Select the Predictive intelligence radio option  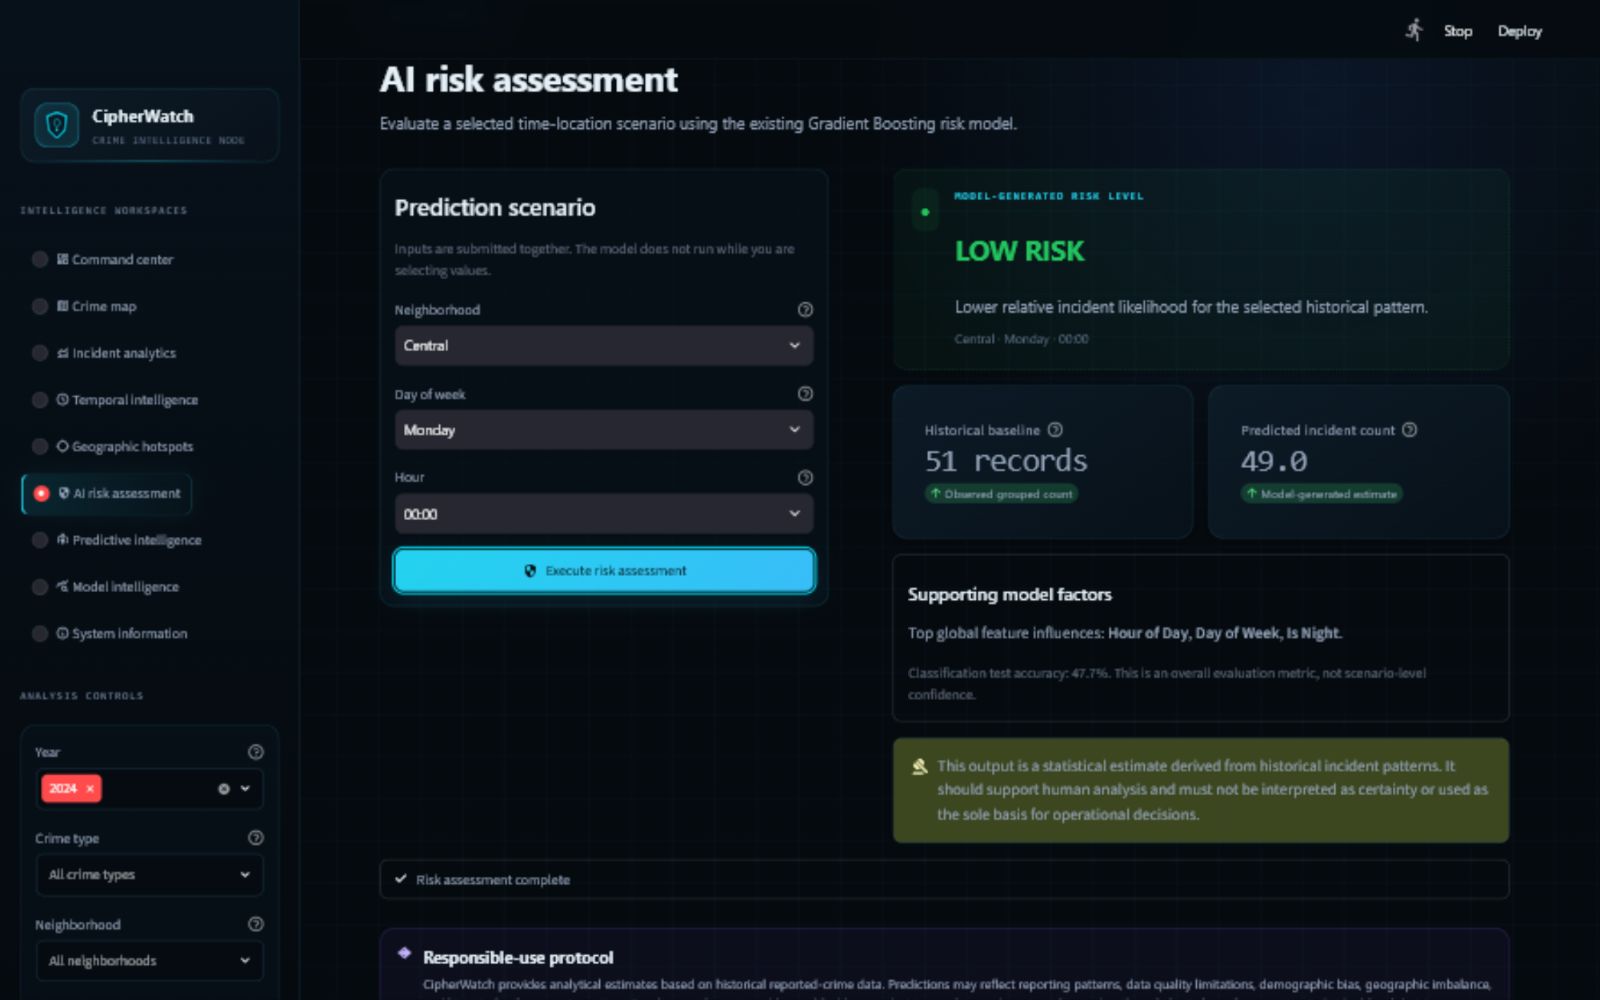[x=40, y=540]
